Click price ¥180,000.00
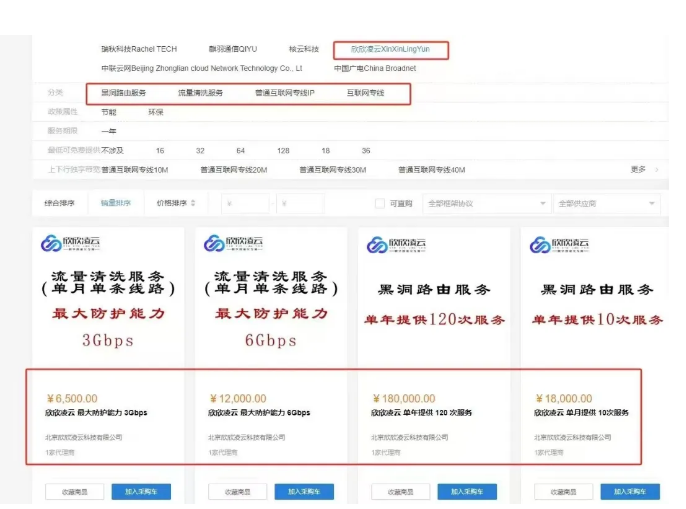 pos(404,399)
